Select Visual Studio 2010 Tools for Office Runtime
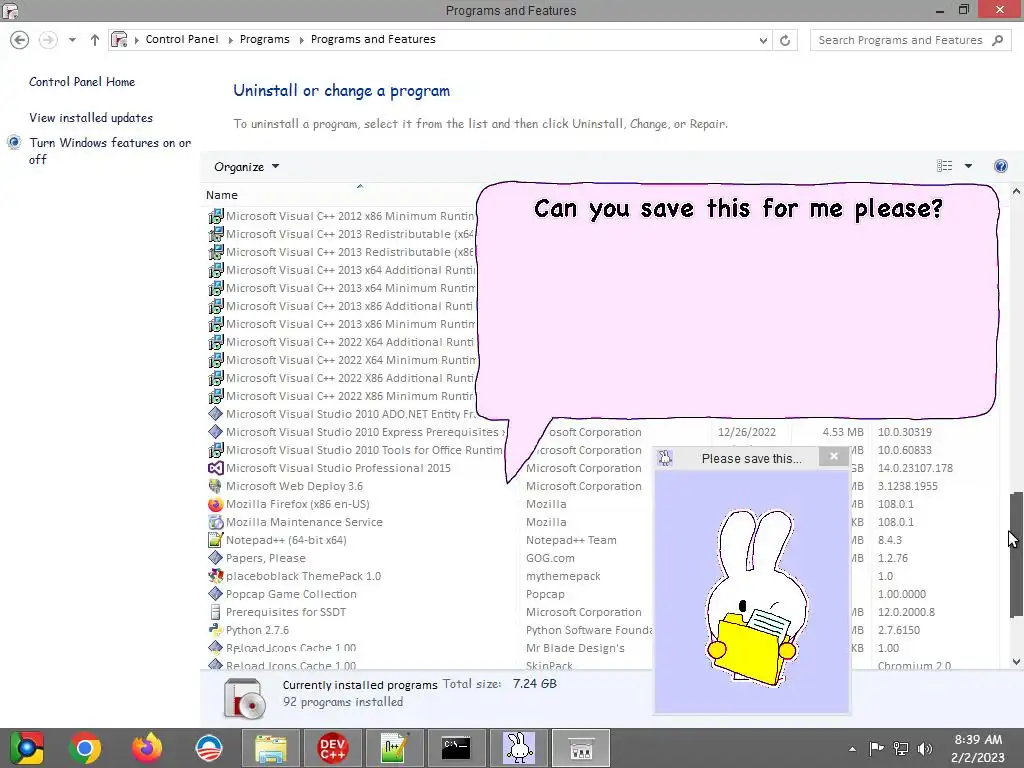The image size is (1024, 768). click(x=364, y=450)
